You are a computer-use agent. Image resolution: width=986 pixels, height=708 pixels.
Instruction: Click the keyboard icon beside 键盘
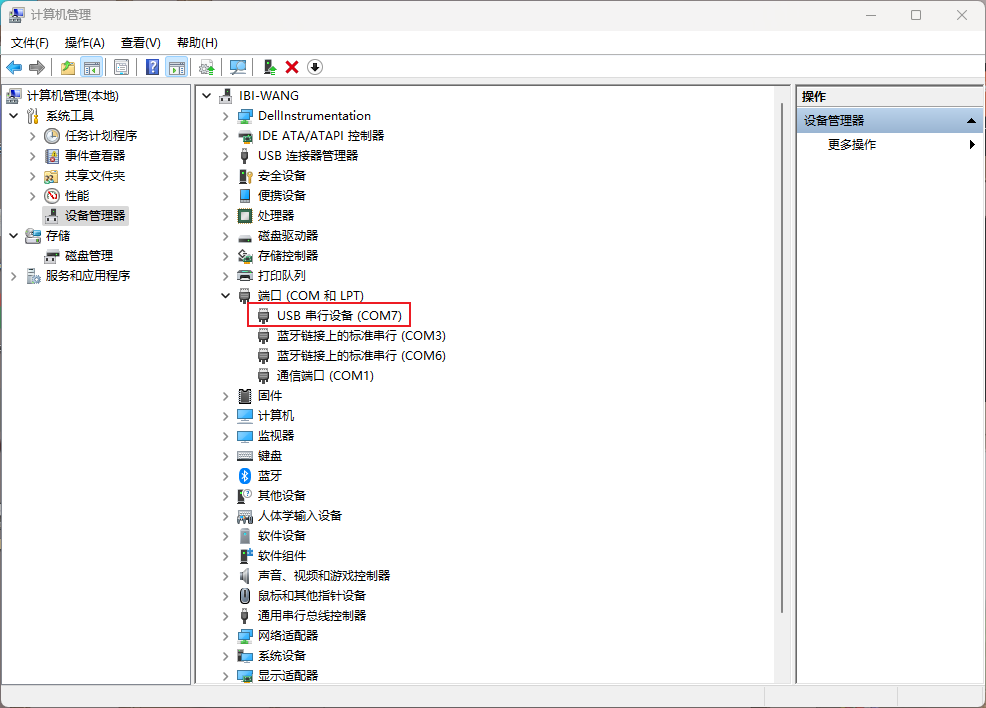(x=245, y=456)
